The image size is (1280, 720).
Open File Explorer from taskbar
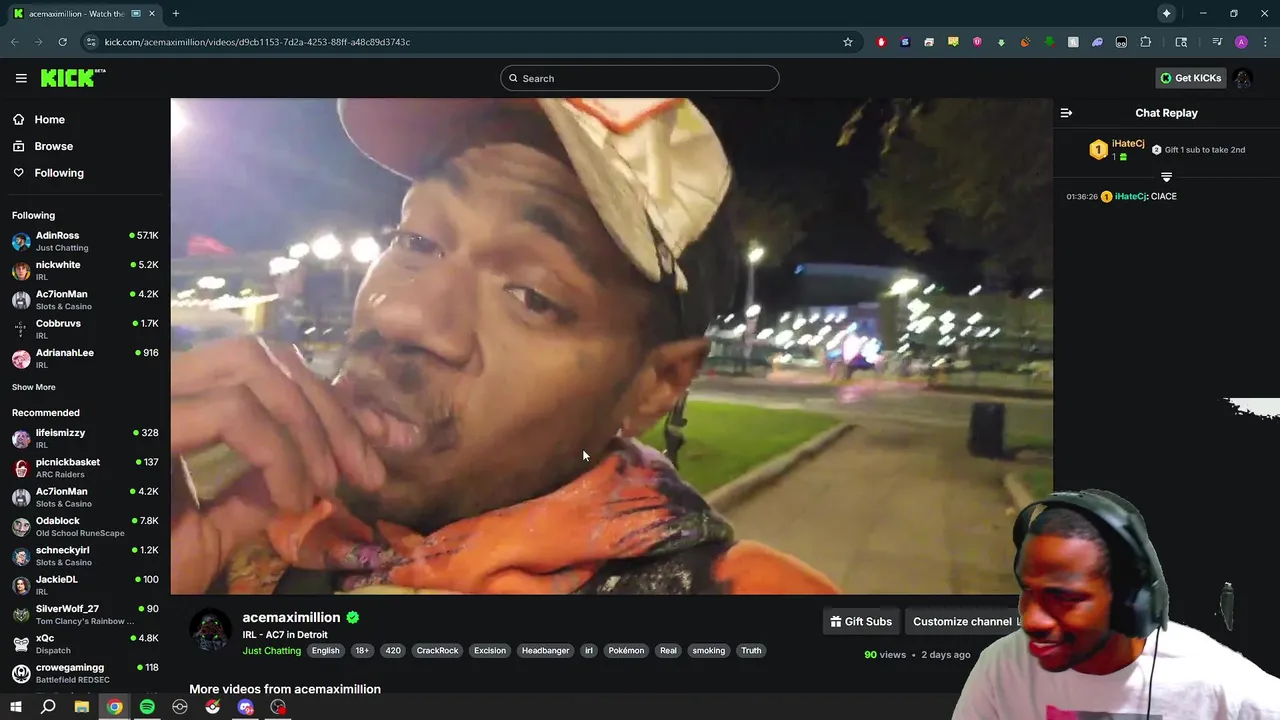point(82,707)
